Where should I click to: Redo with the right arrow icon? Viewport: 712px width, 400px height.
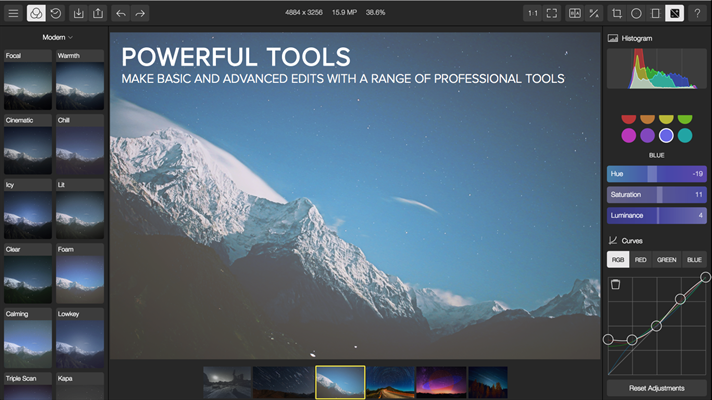point(140,13)
